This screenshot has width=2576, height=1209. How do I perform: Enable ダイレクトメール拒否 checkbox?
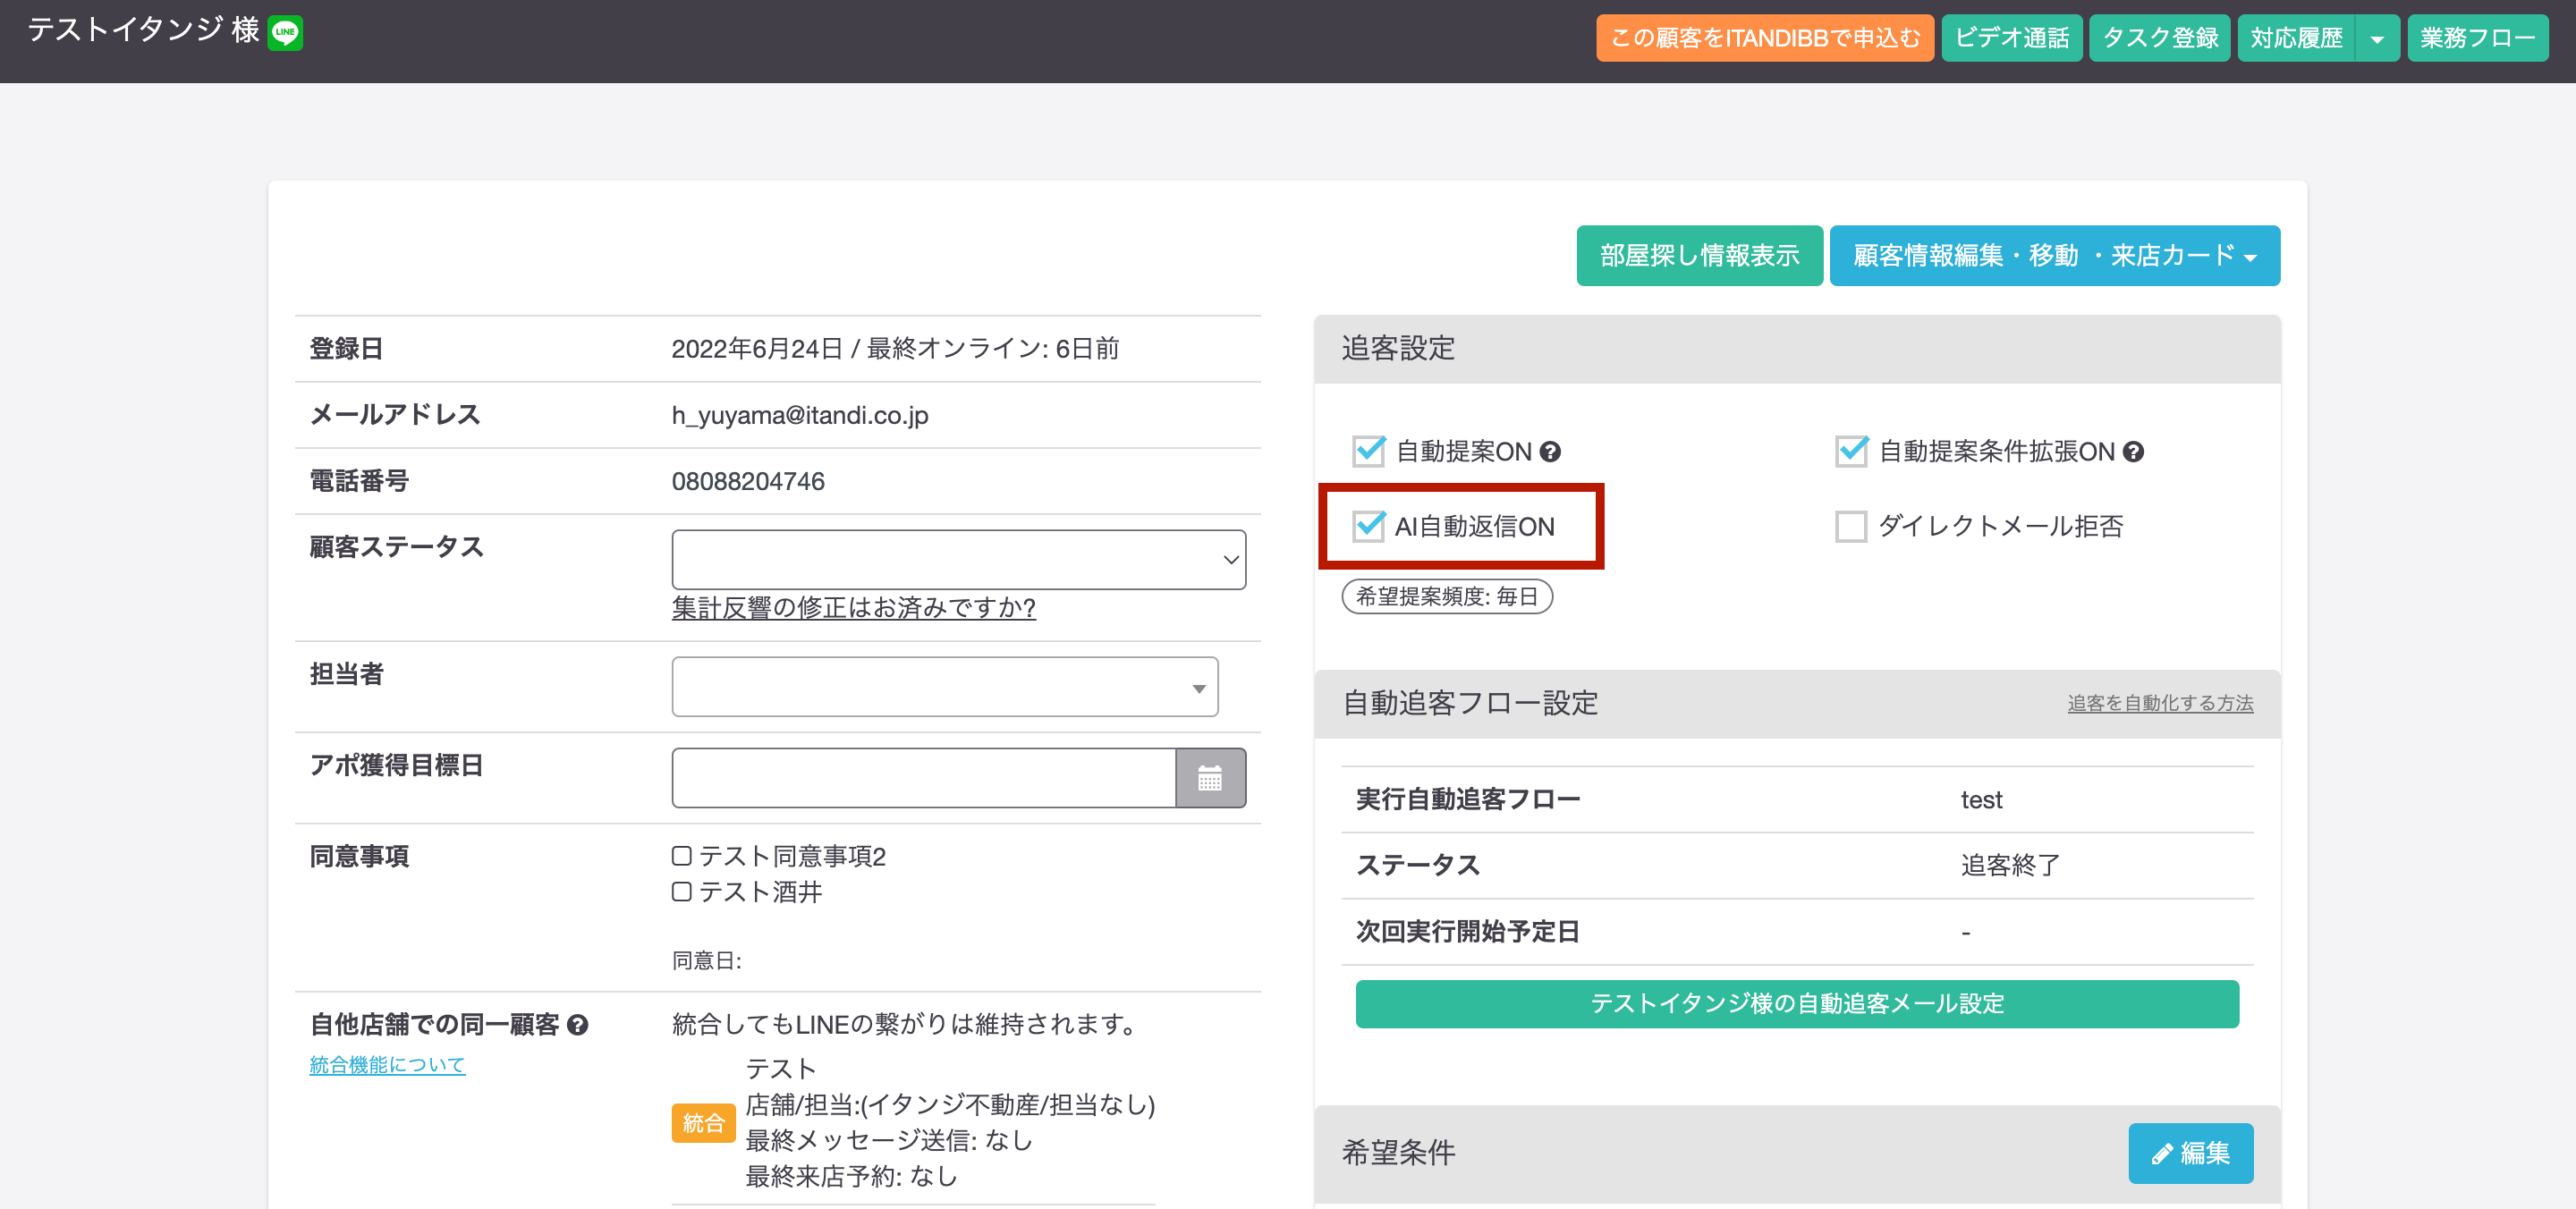1851,527
